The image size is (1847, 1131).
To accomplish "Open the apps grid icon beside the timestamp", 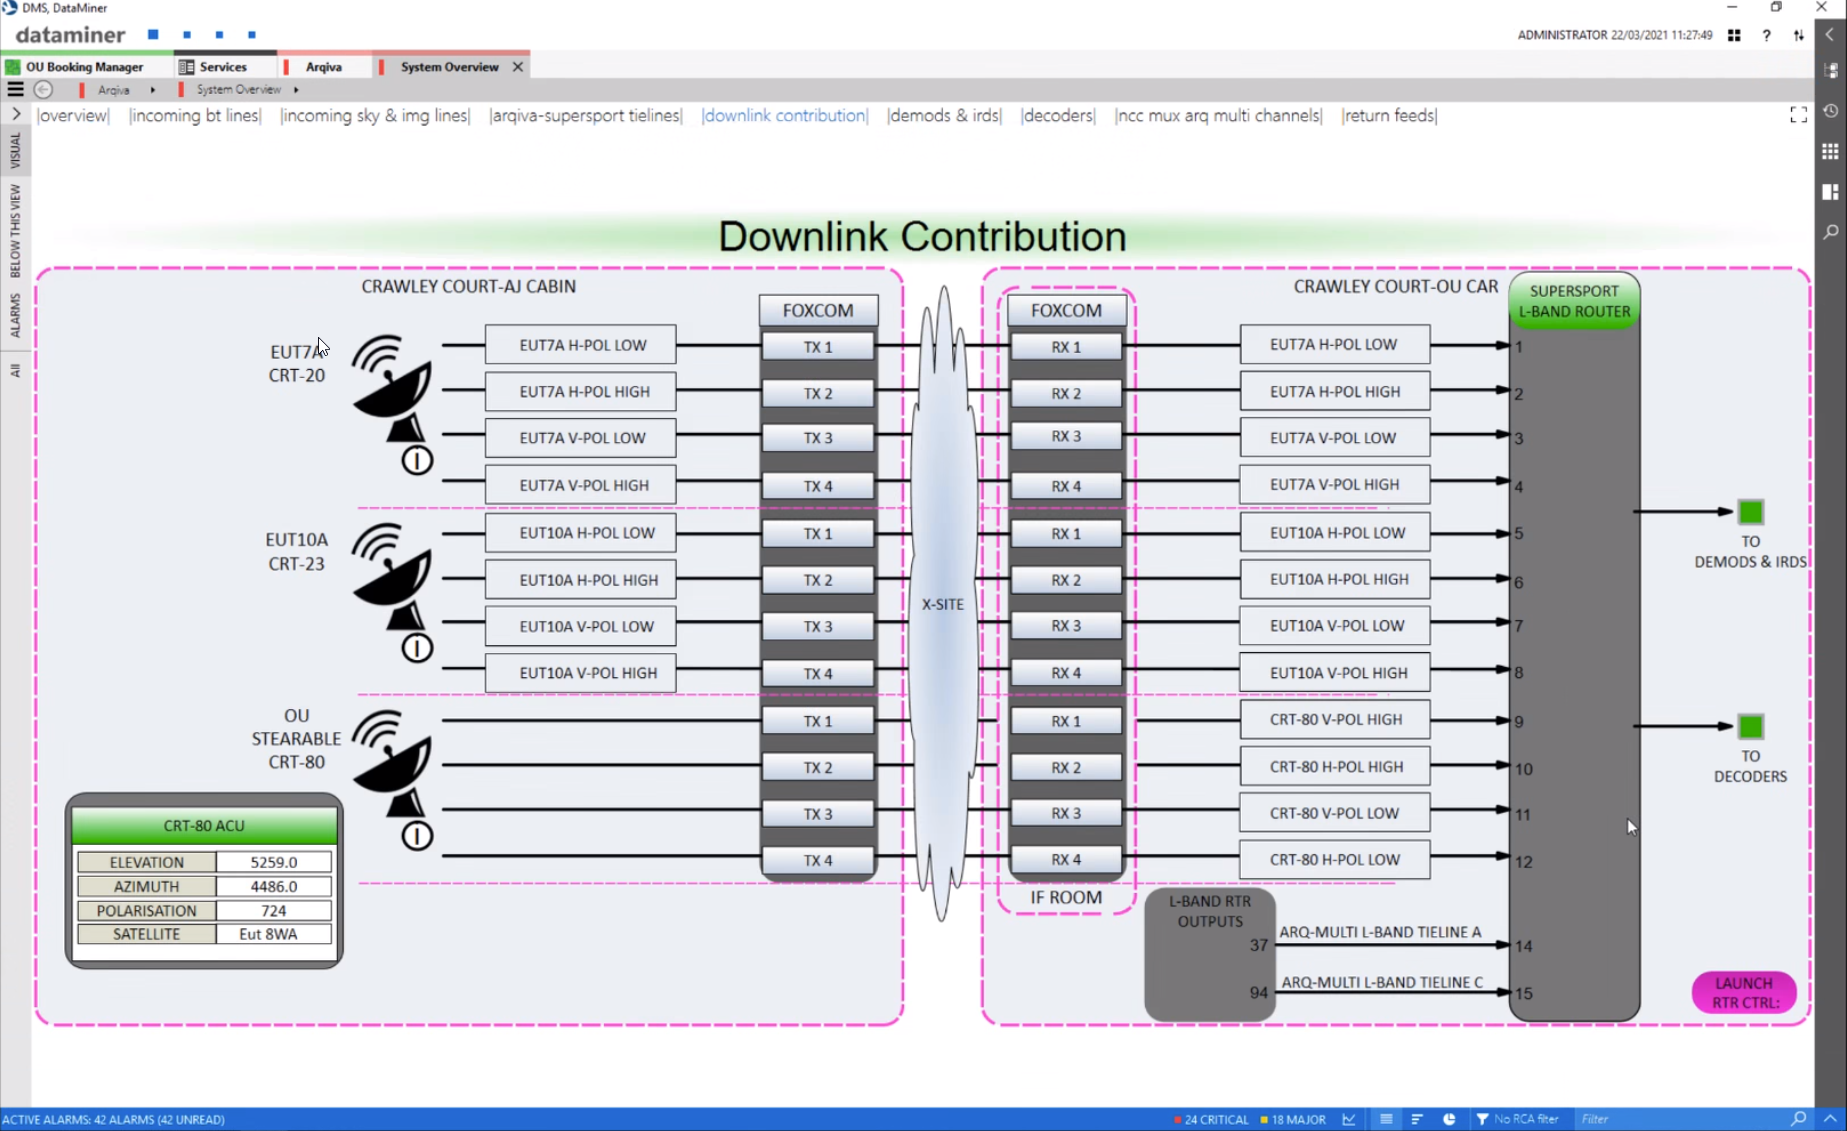I will [x=1734, y=35].
